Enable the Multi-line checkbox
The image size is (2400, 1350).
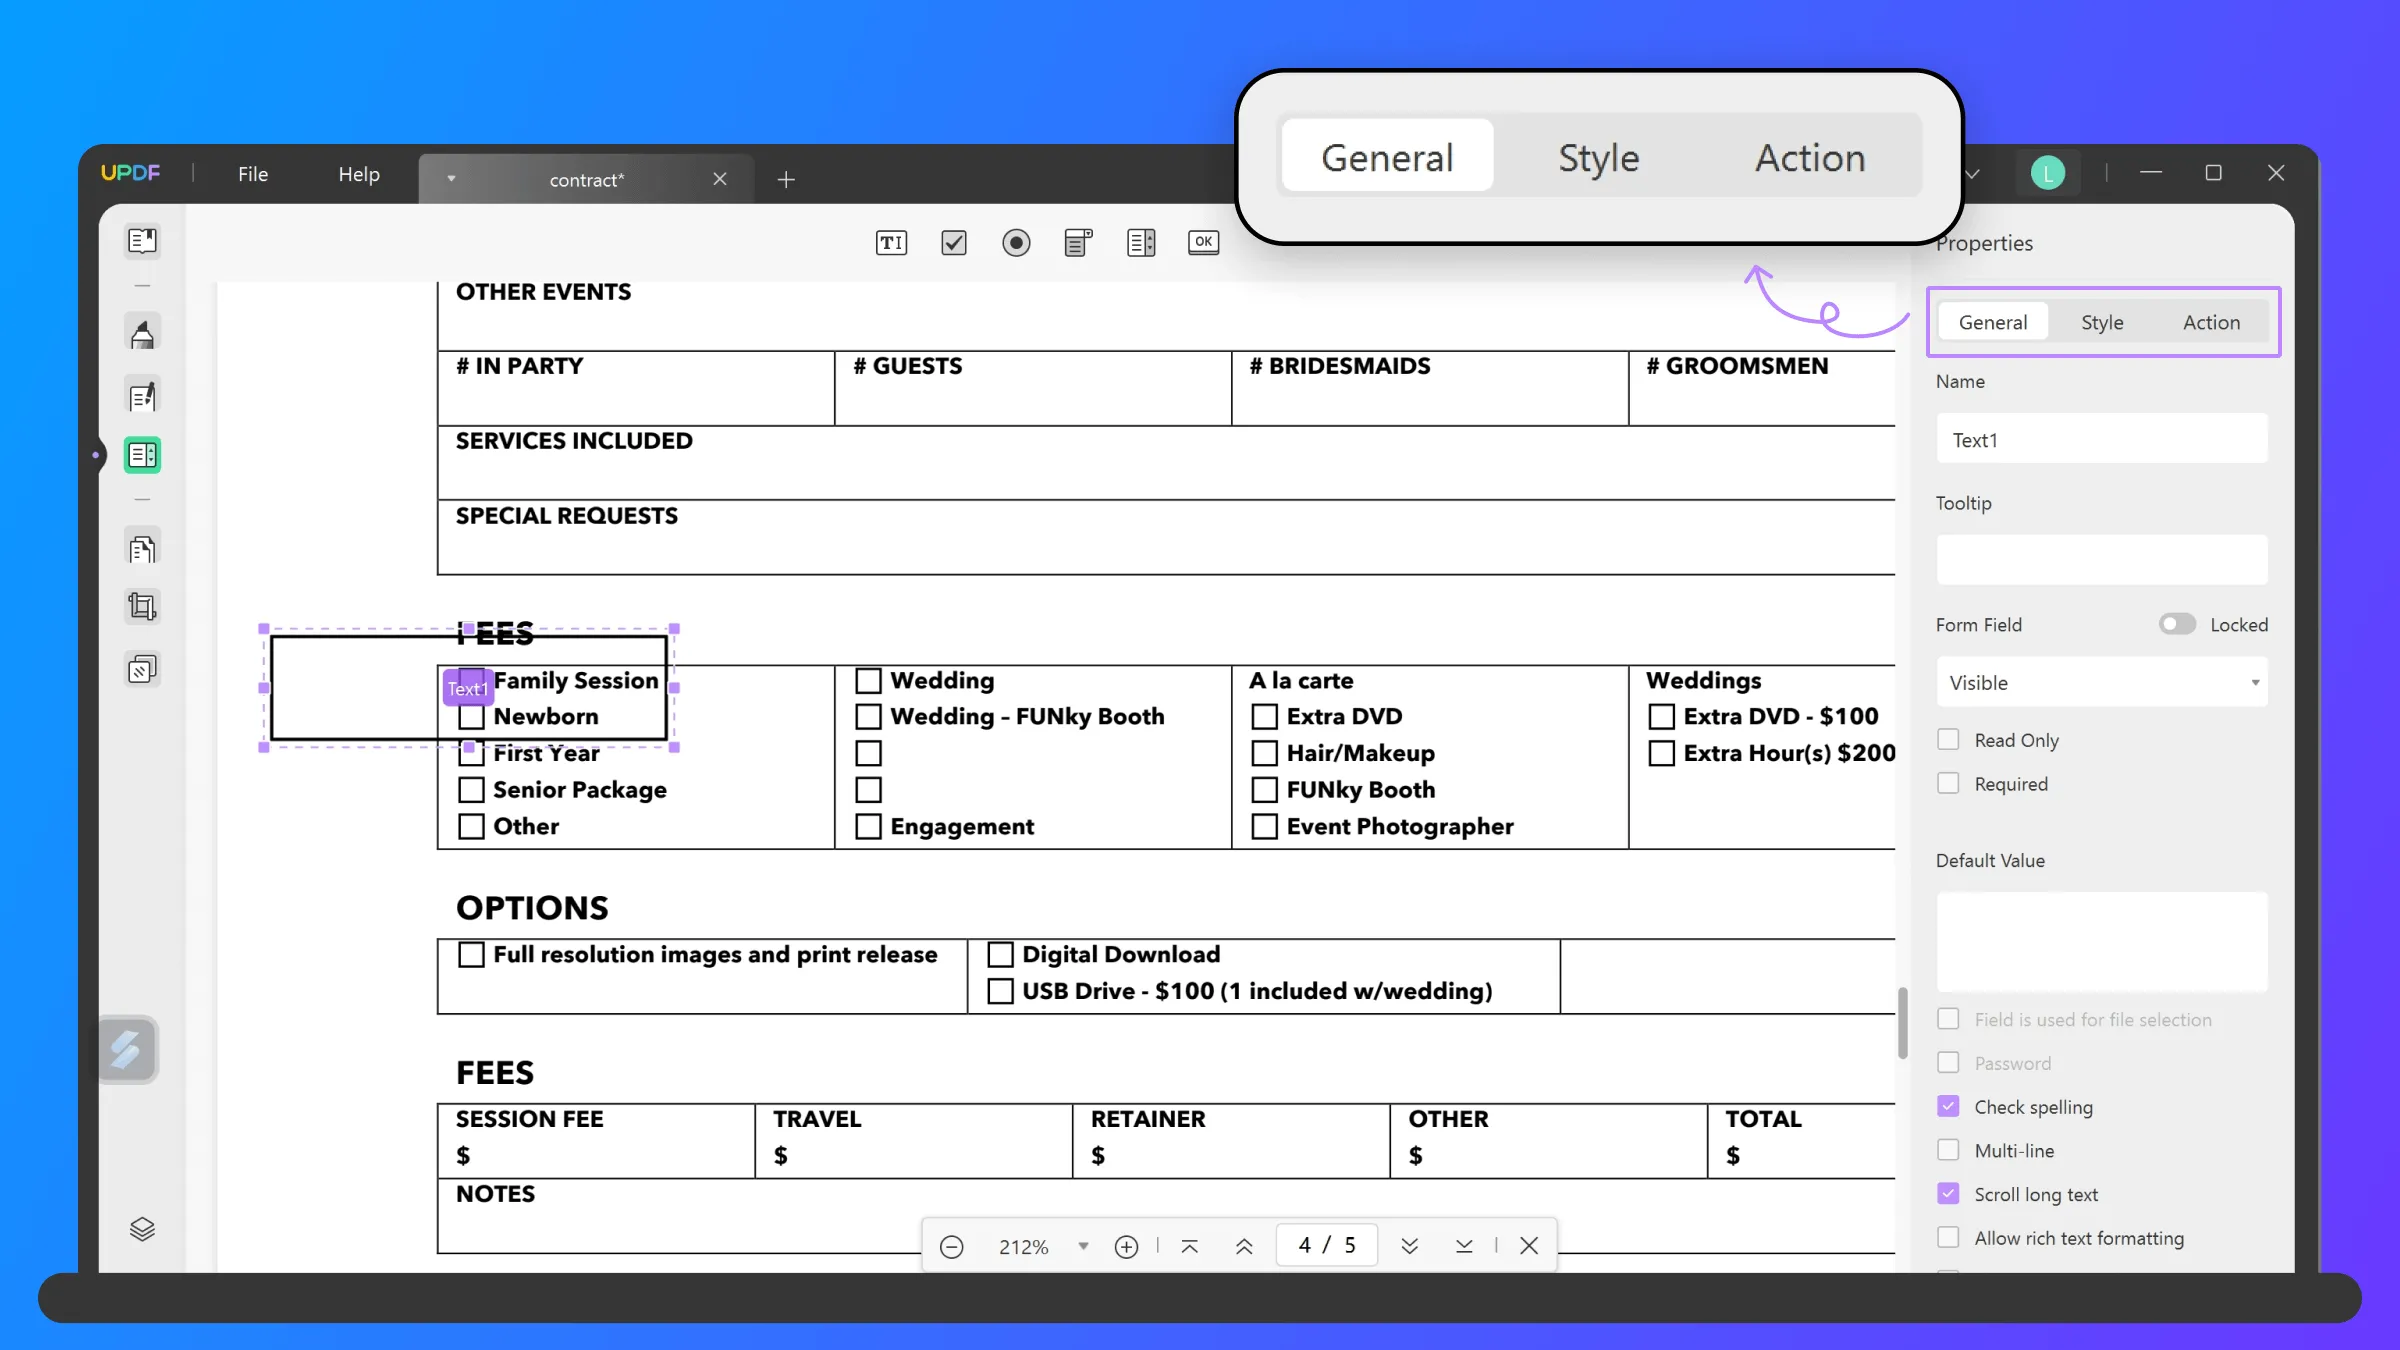(x=1950, y=1149)
